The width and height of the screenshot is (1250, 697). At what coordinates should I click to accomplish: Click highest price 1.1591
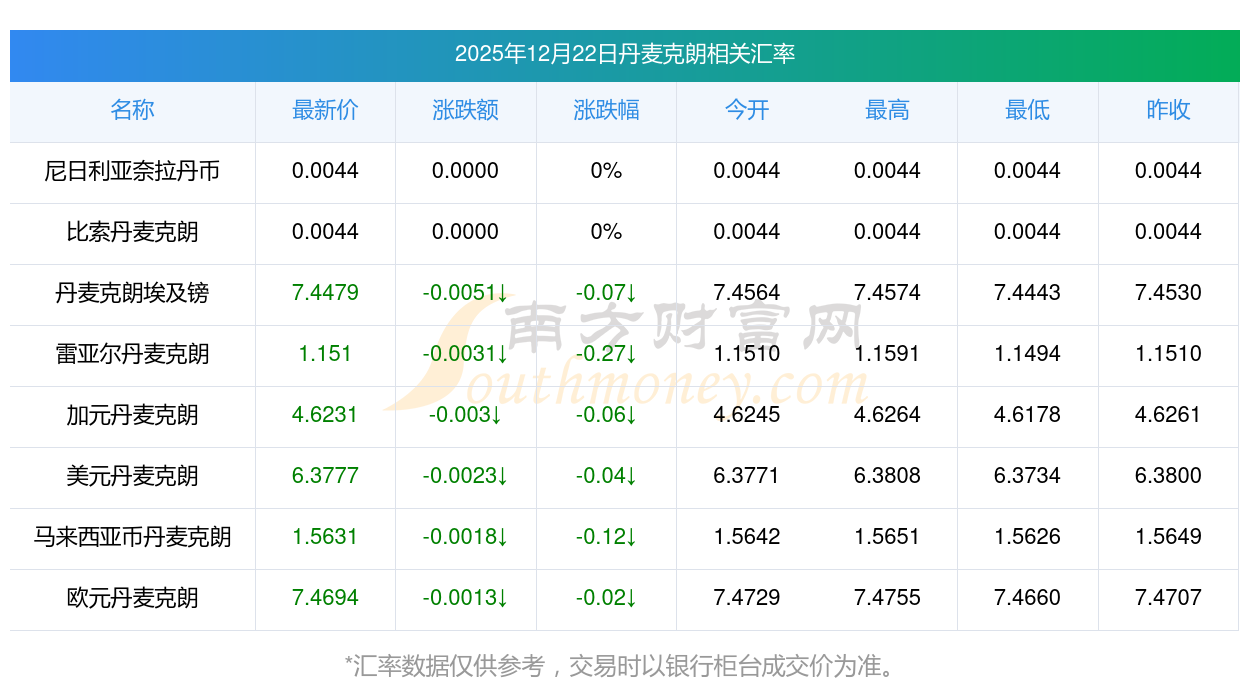(887, 354)
